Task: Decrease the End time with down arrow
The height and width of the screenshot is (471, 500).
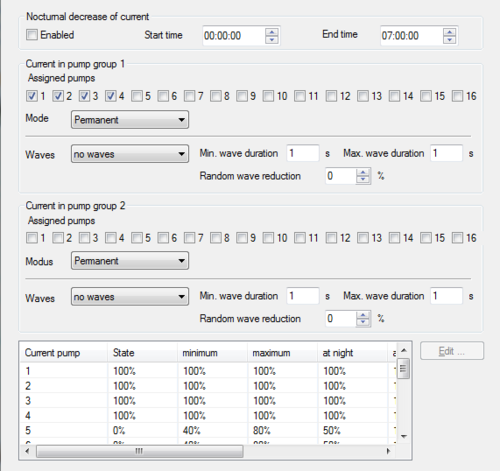Action: 450,39
